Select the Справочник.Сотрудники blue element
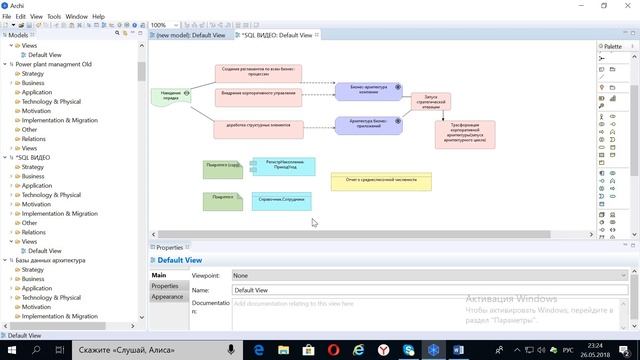 282,202
